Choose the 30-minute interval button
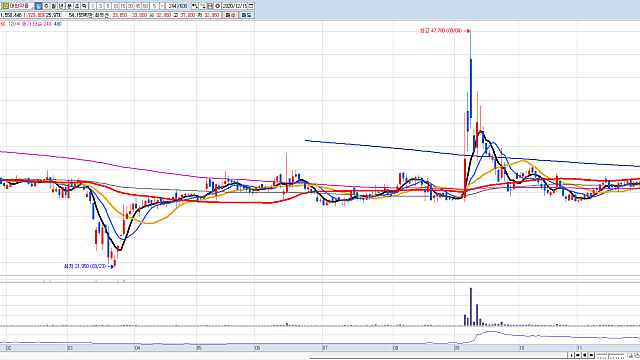Screen dimensions: 640x360 pyautogui.click(x=130, y=6)
